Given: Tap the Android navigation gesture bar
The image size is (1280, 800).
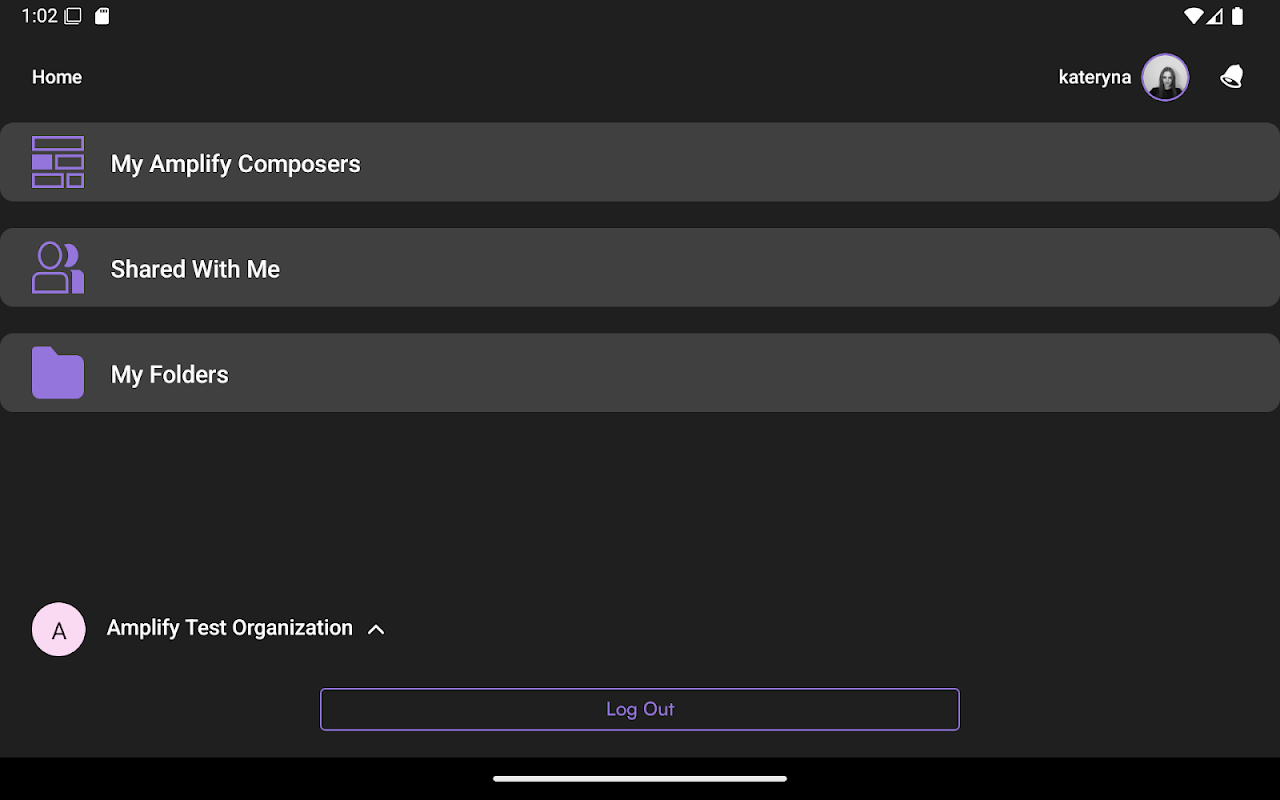Looking at the screenshot, I should [640, 778].
